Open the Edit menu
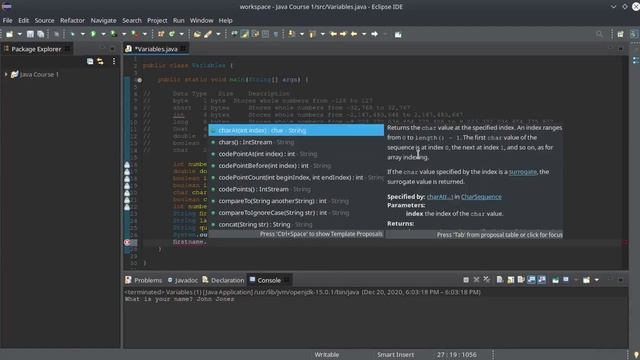The width and height of the screenshot is (640, 360). (24, 20)
